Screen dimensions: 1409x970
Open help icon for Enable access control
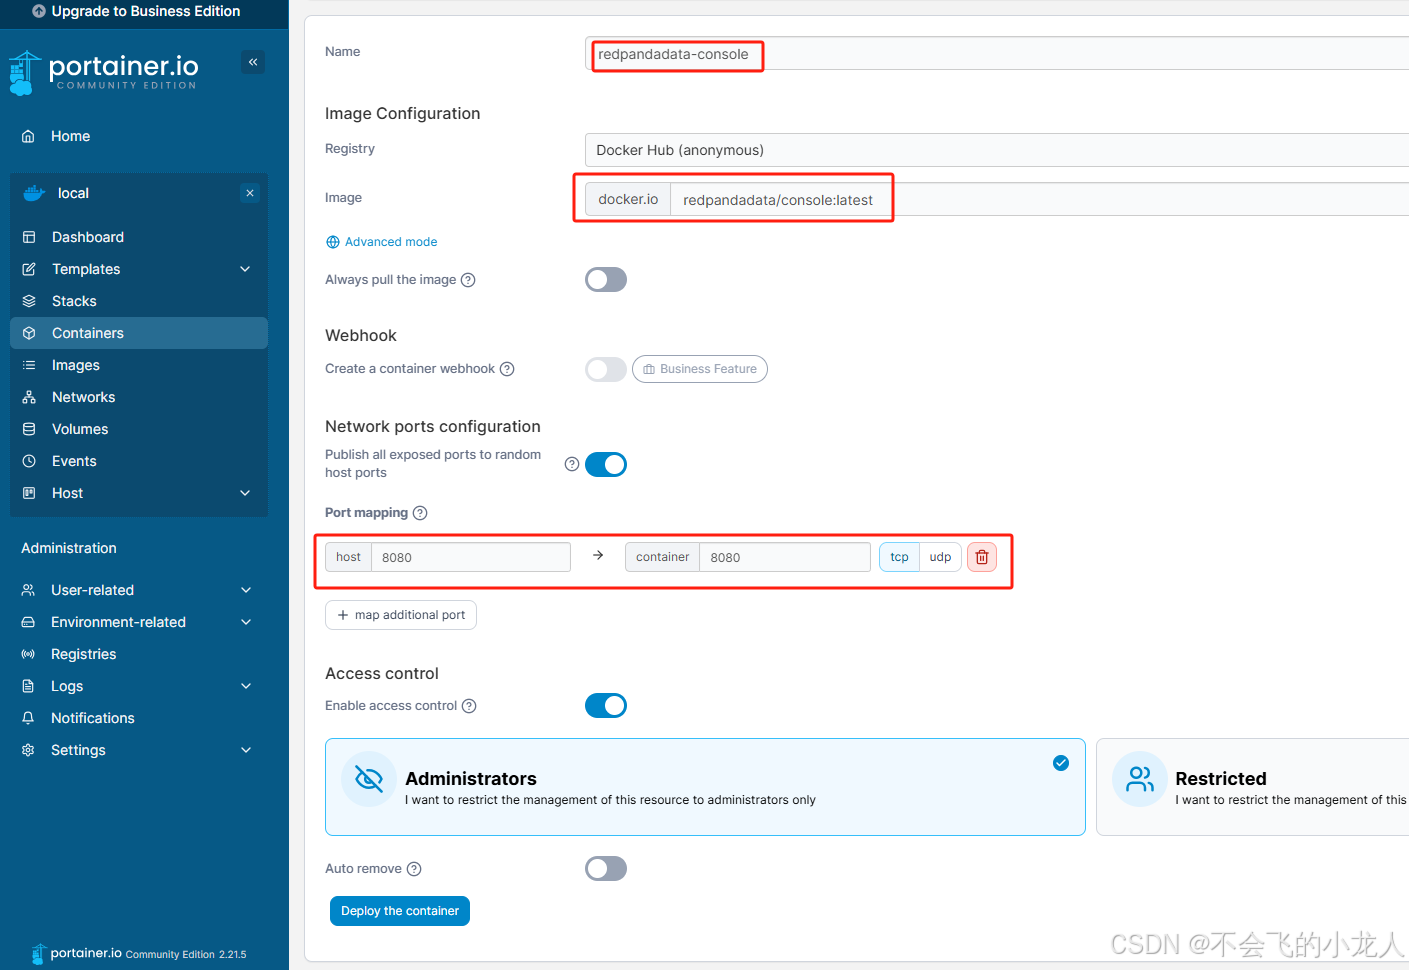coord(469,706)
